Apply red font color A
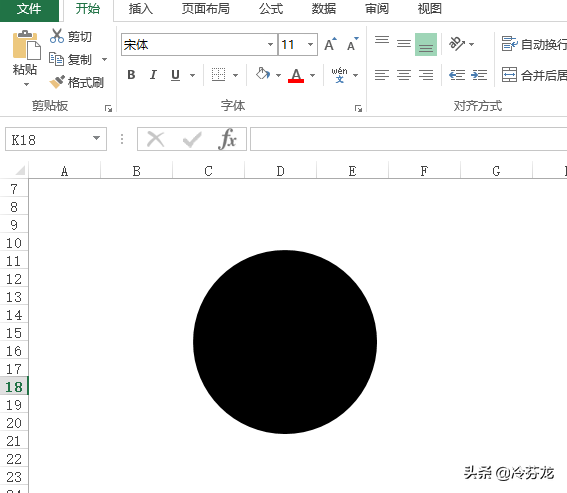The height and width of the screenshot is (493, 567). point(296,75)
